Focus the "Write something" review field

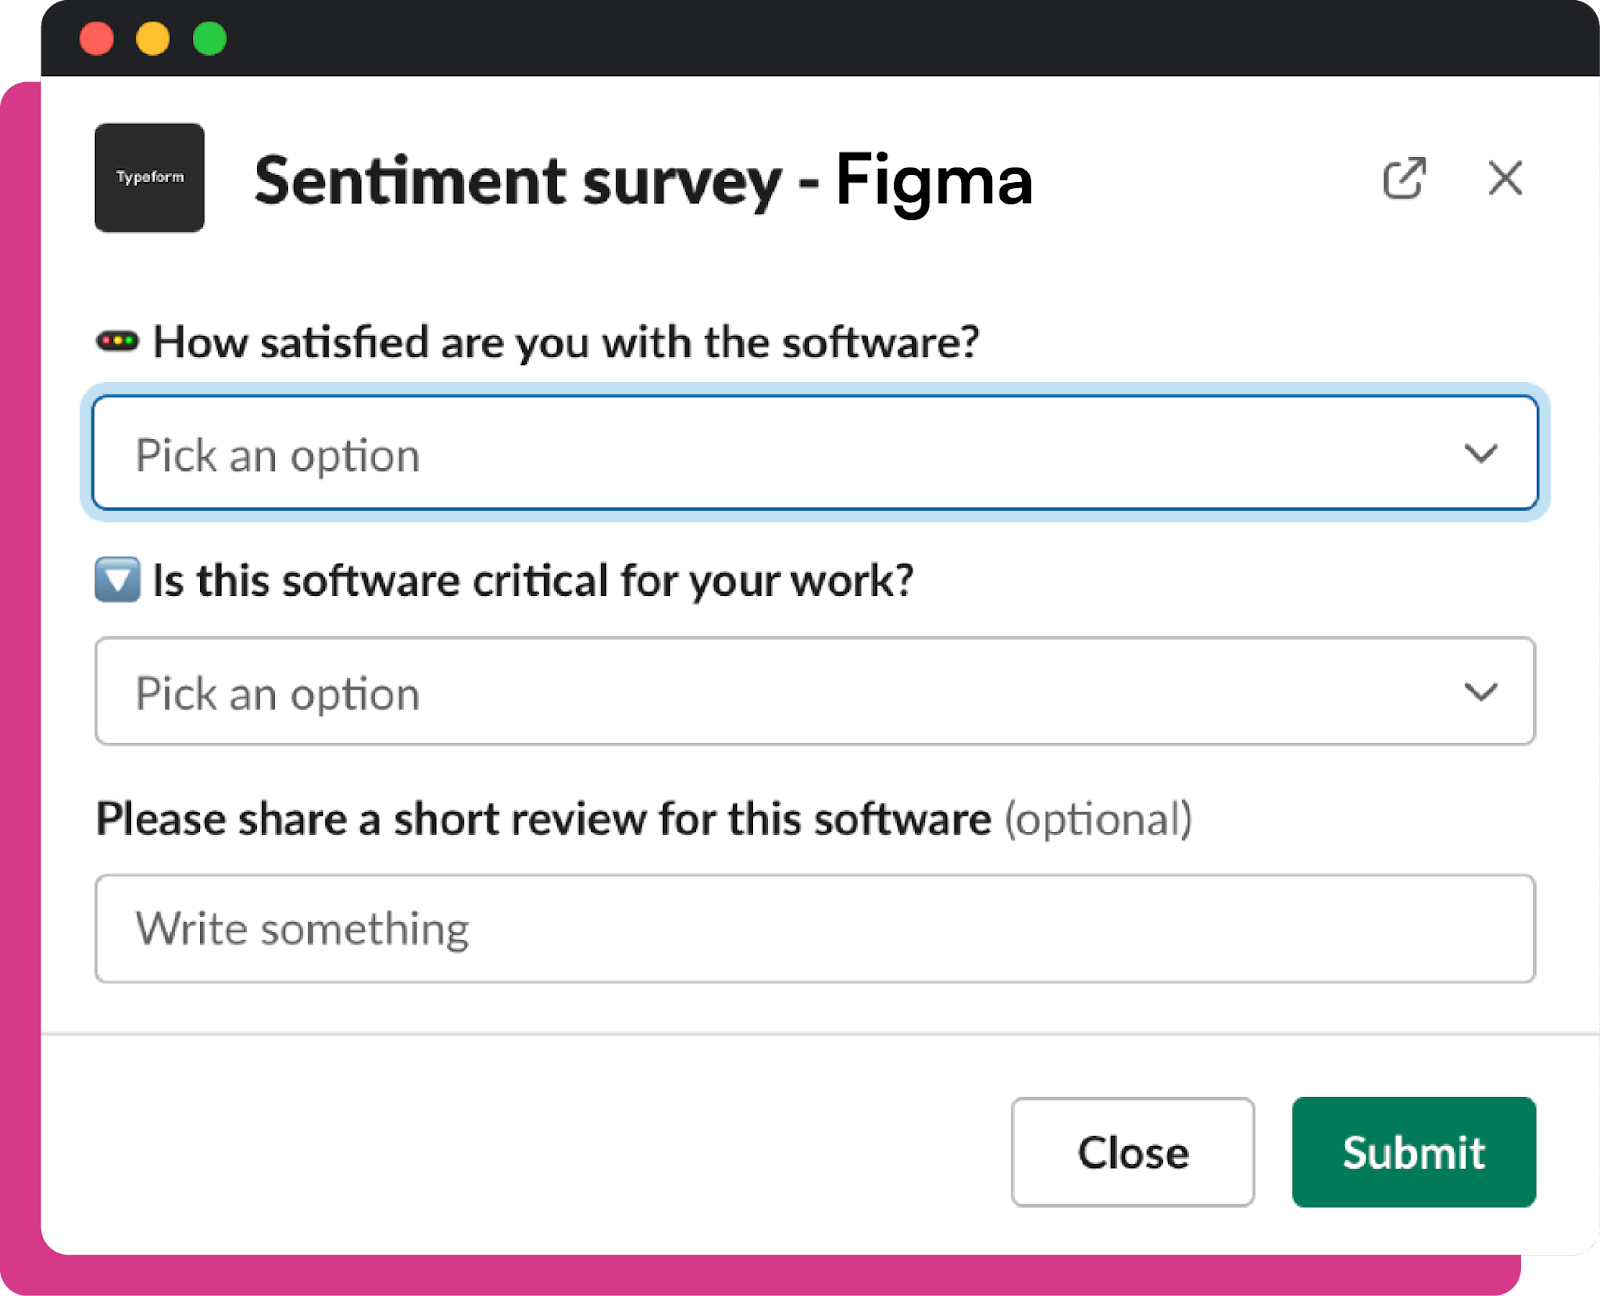815,929
